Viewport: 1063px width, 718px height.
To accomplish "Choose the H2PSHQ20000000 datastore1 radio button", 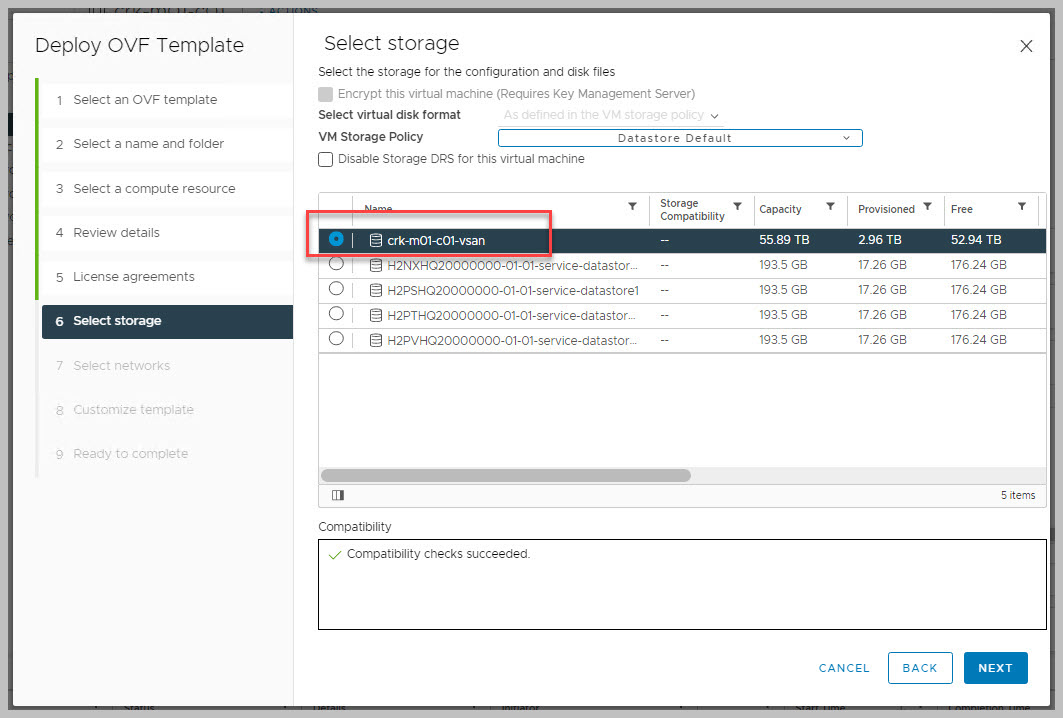I will coord(336,289).
